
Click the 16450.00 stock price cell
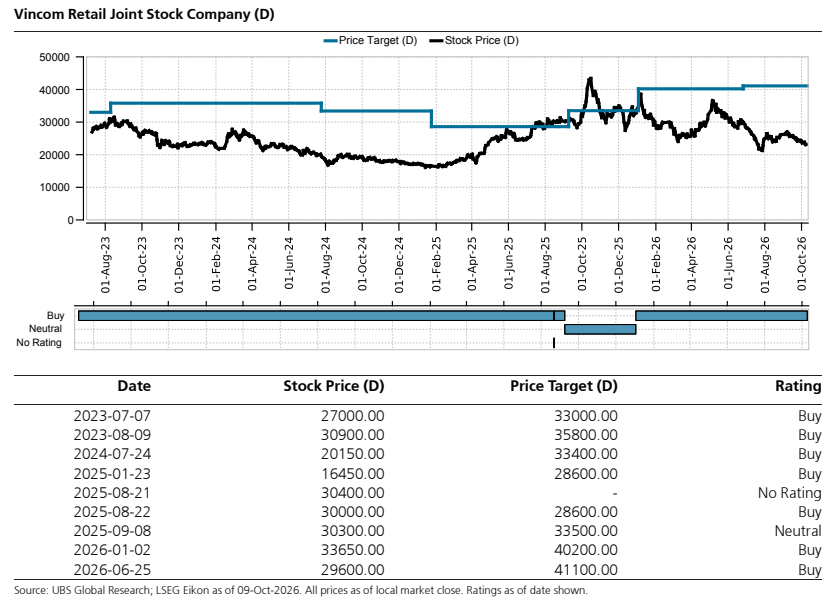pyautogui.click(x=352, y=474)
